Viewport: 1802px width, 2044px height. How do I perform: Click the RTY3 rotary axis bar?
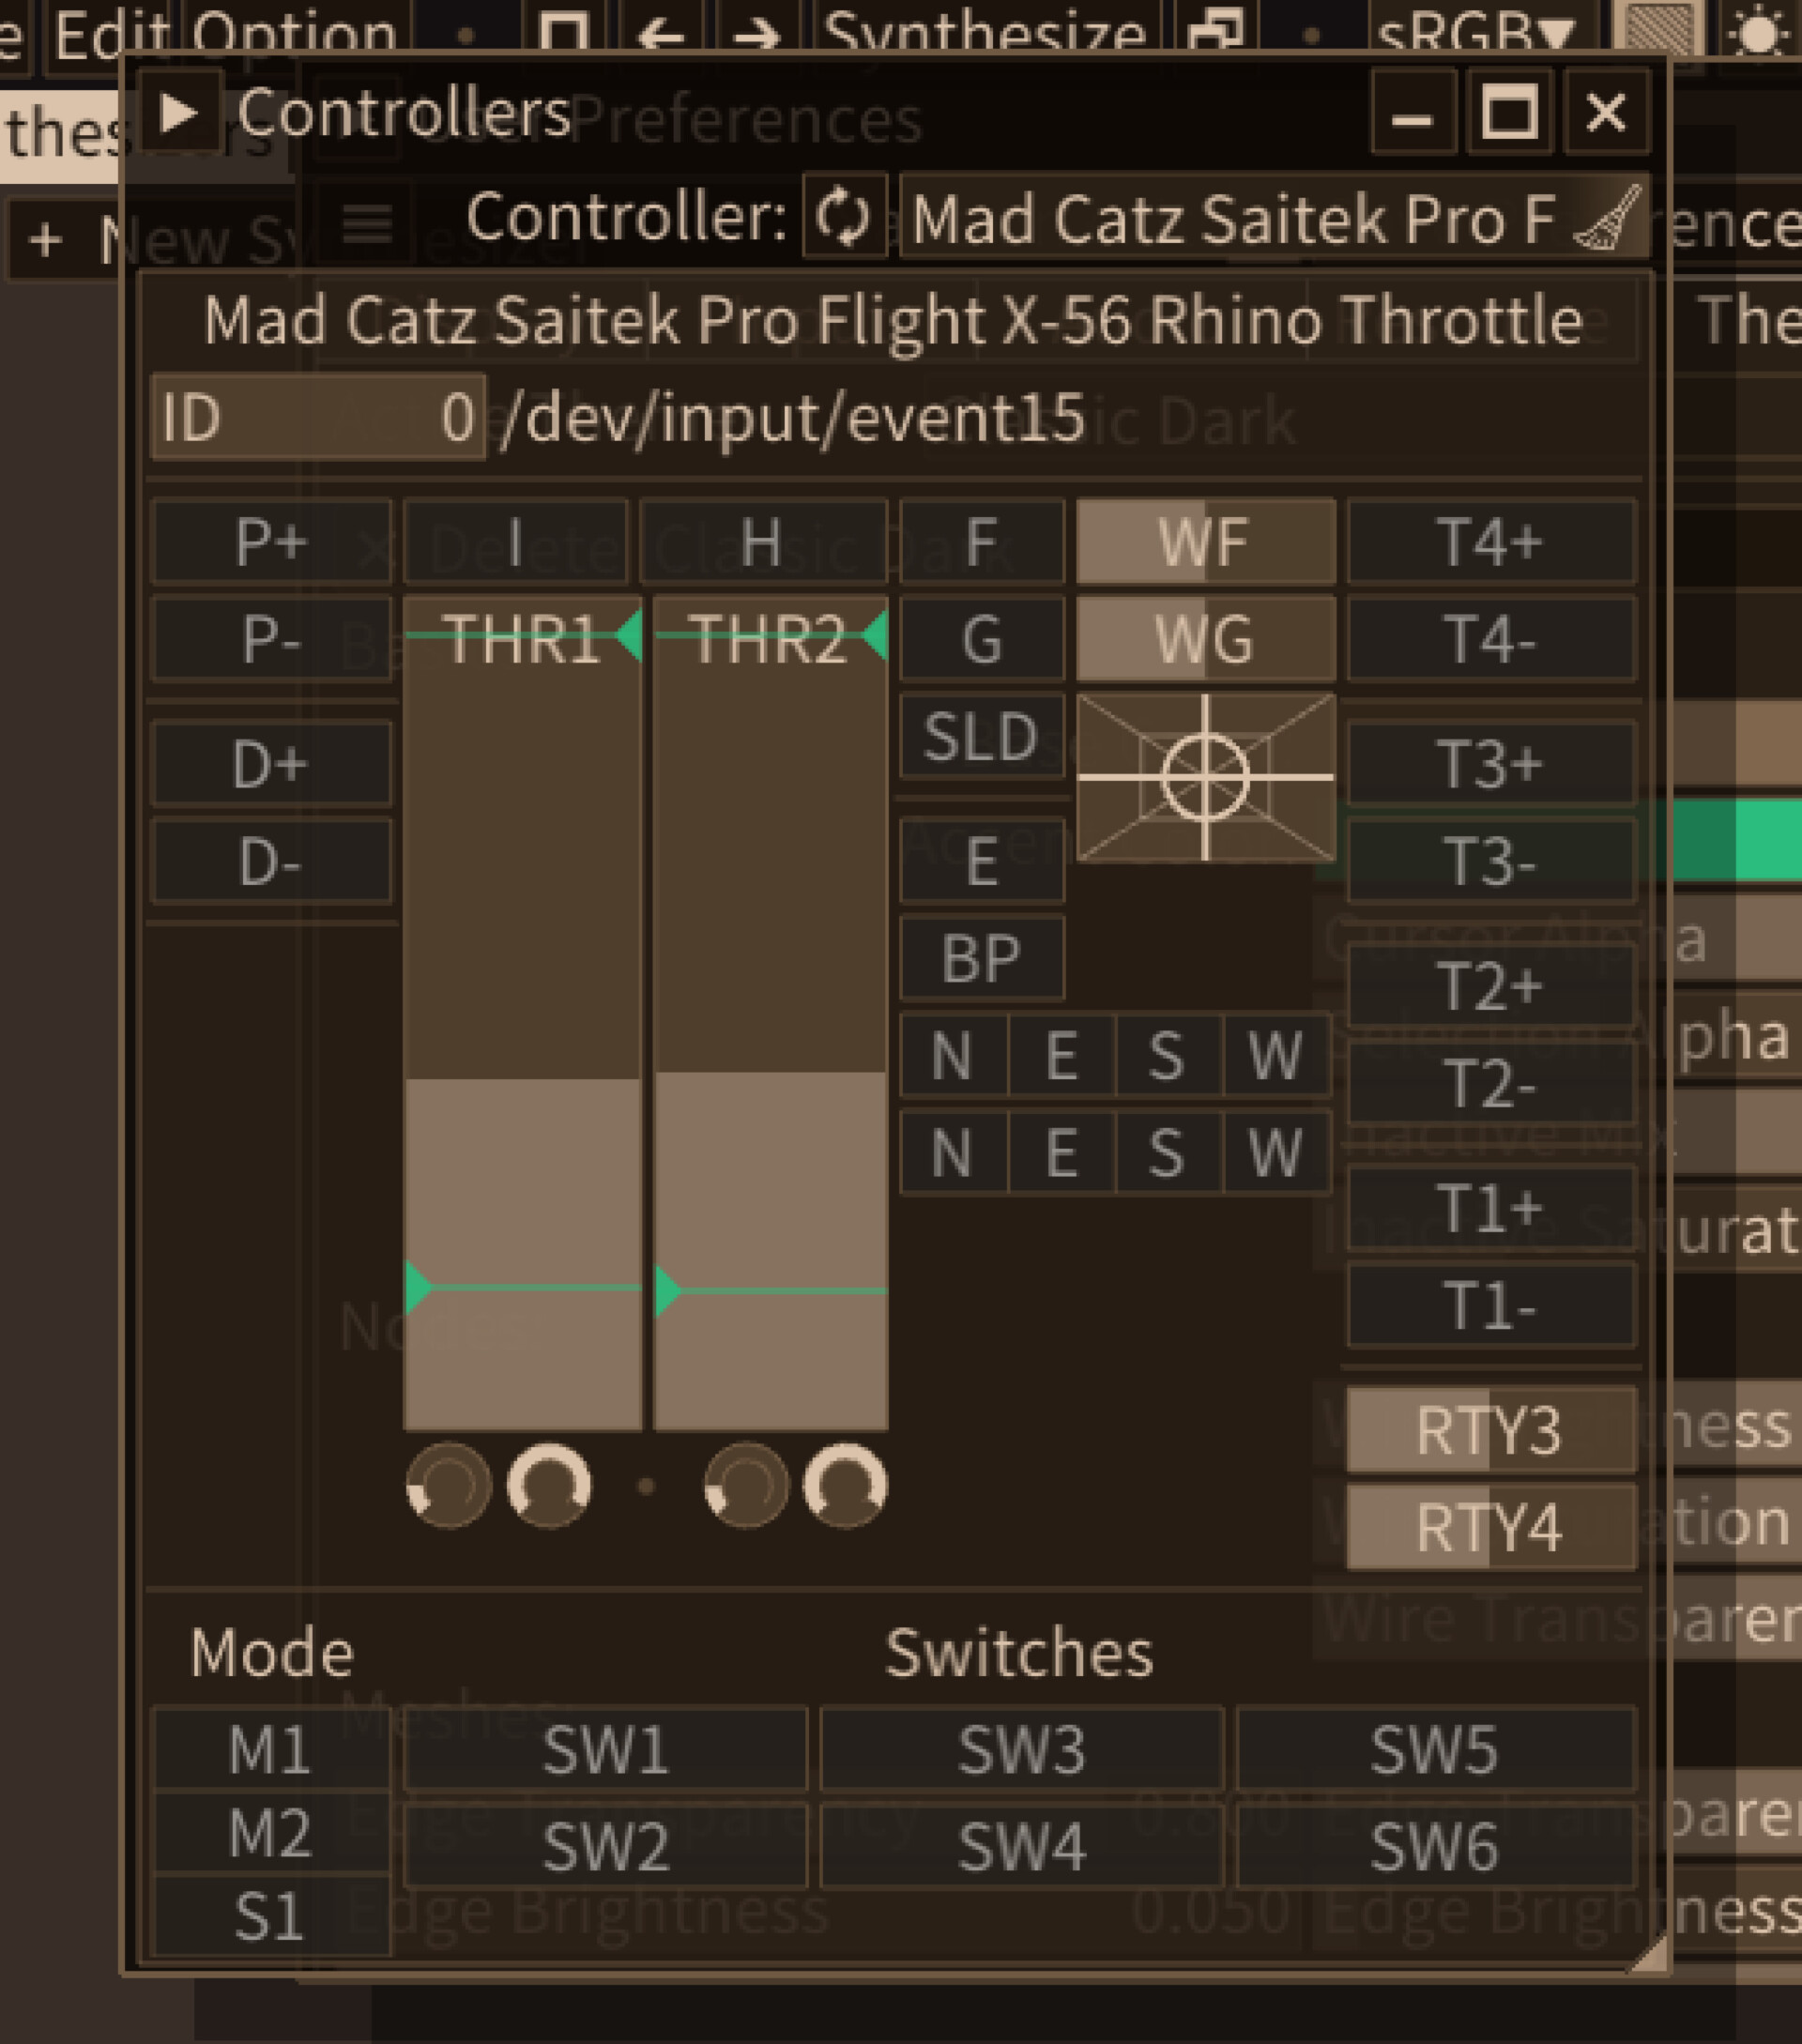click(x=1491, y=1430)
